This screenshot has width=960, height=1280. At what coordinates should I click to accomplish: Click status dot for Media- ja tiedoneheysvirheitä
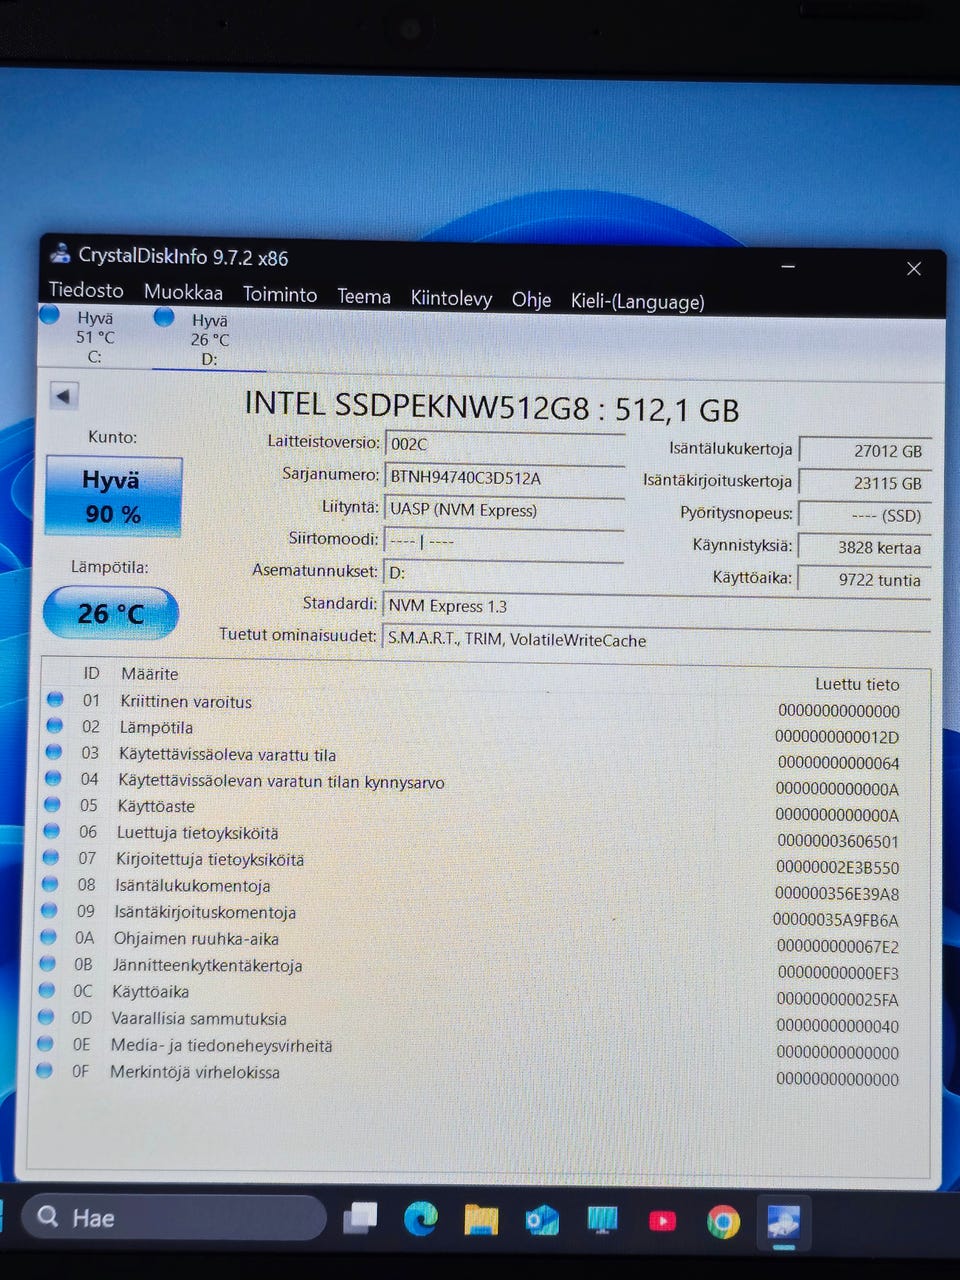click(x=44, y=1043)
